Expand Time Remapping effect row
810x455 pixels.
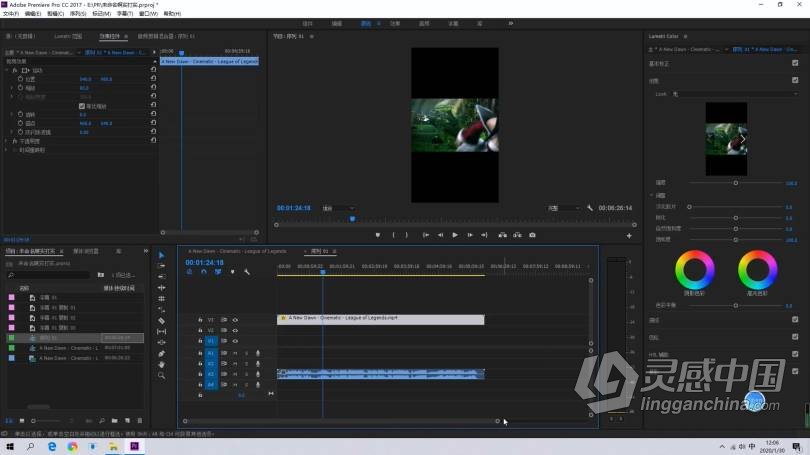(7, 150)
